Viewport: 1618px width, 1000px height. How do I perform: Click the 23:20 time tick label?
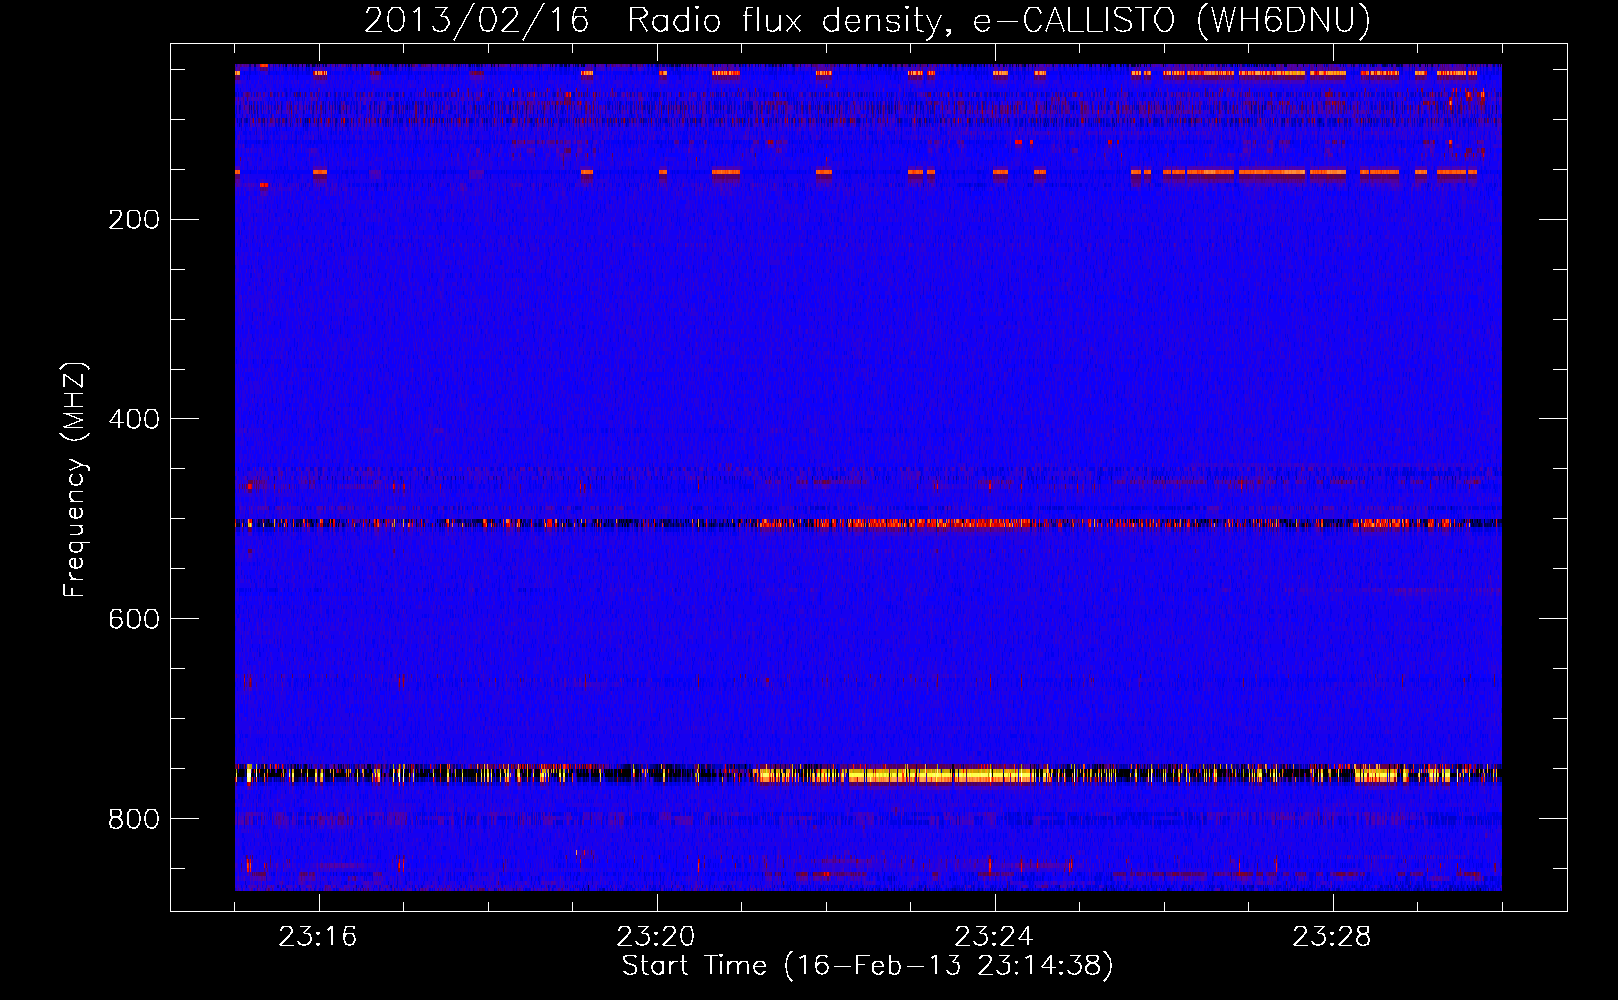tap(656, 937)
